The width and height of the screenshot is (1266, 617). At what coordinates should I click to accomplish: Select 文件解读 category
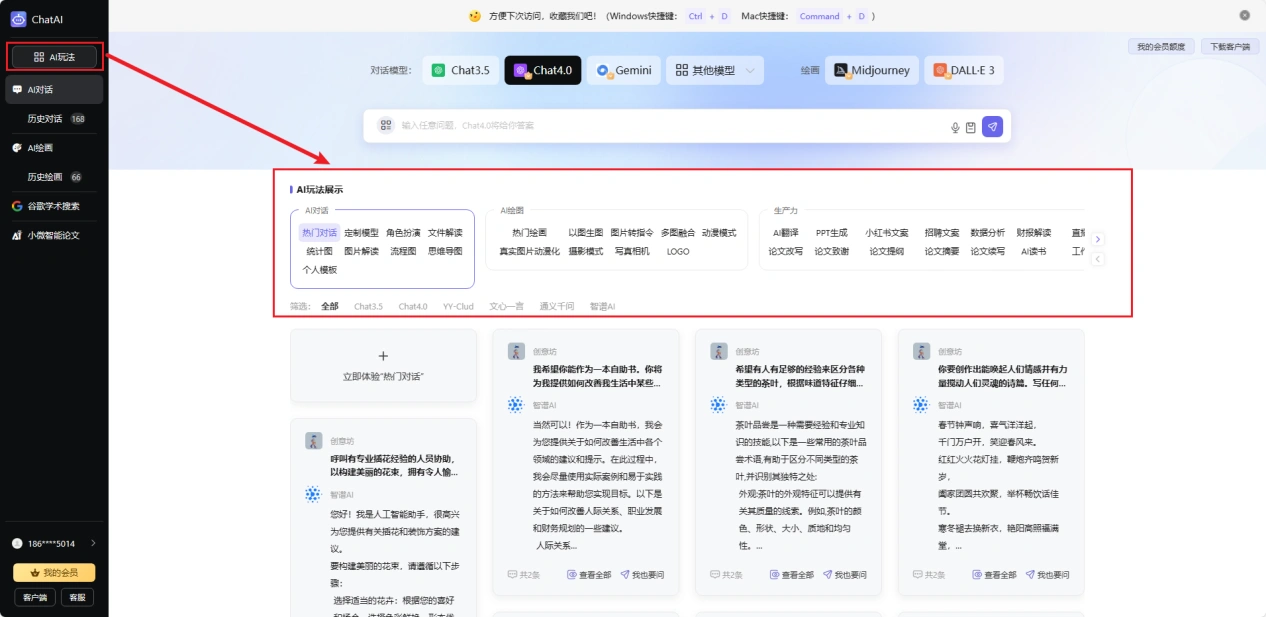click(445, 232)
